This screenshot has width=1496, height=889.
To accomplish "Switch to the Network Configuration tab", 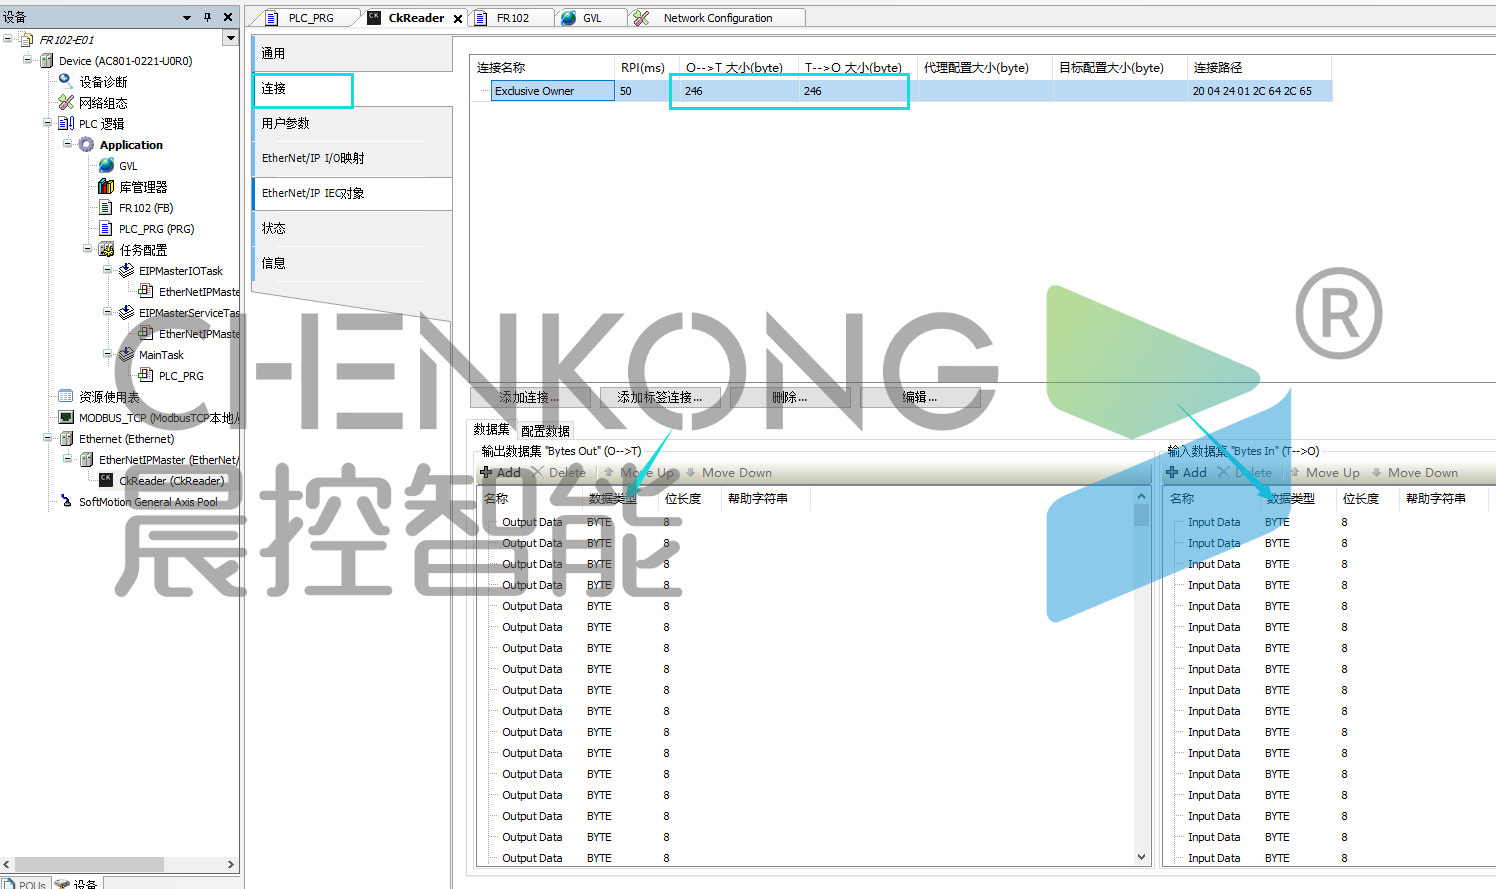I will pos(717,18).
